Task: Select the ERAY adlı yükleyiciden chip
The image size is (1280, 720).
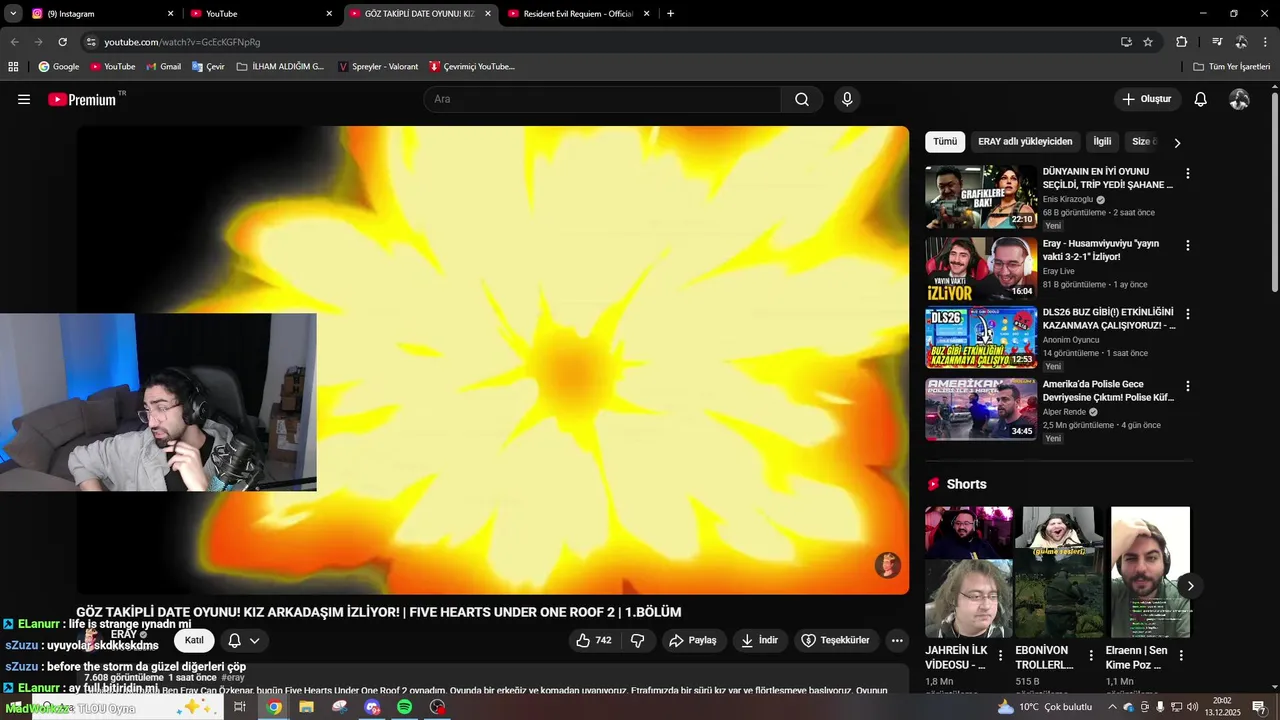Action: 1025,142
